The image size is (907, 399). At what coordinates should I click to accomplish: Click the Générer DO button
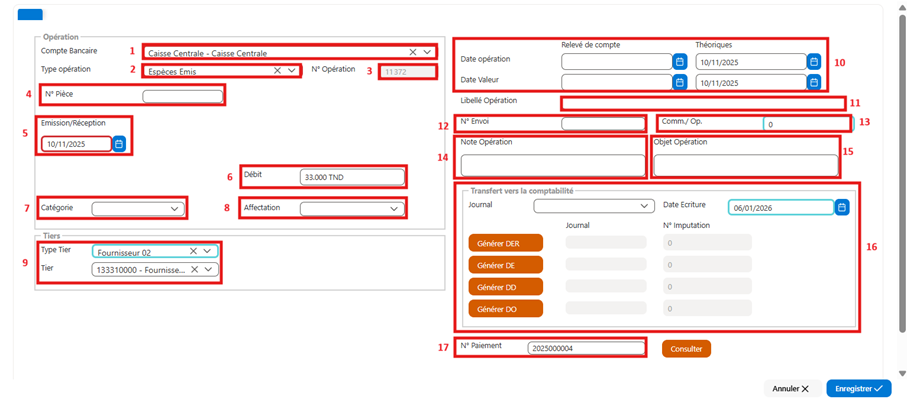(x=505, y=309)
